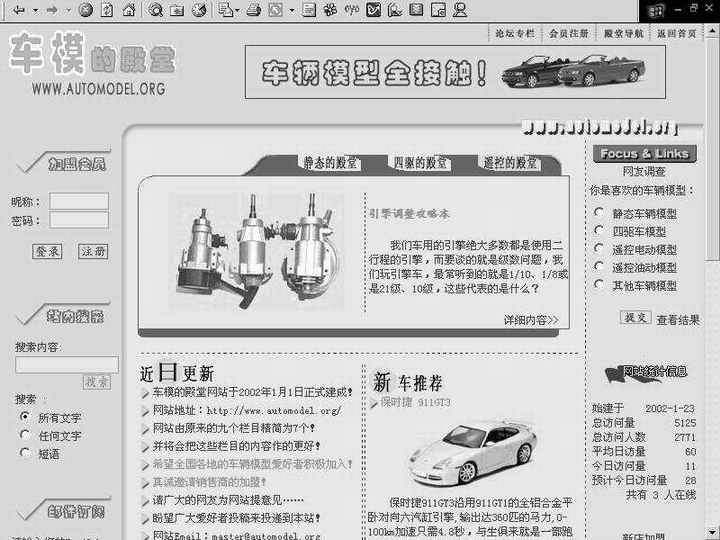Select 静态车辆模型 poll option
The height and width of the screenshot is (540, 720).
(x=599, y=212)
